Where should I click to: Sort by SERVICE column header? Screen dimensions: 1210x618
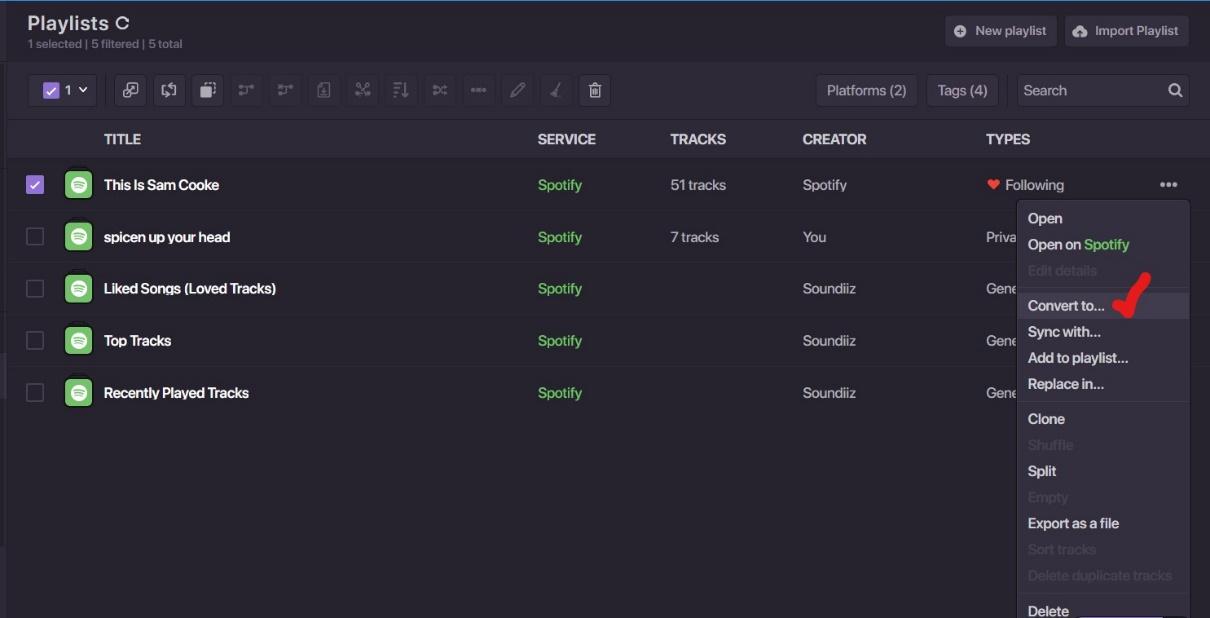click(x=566, y=139)
